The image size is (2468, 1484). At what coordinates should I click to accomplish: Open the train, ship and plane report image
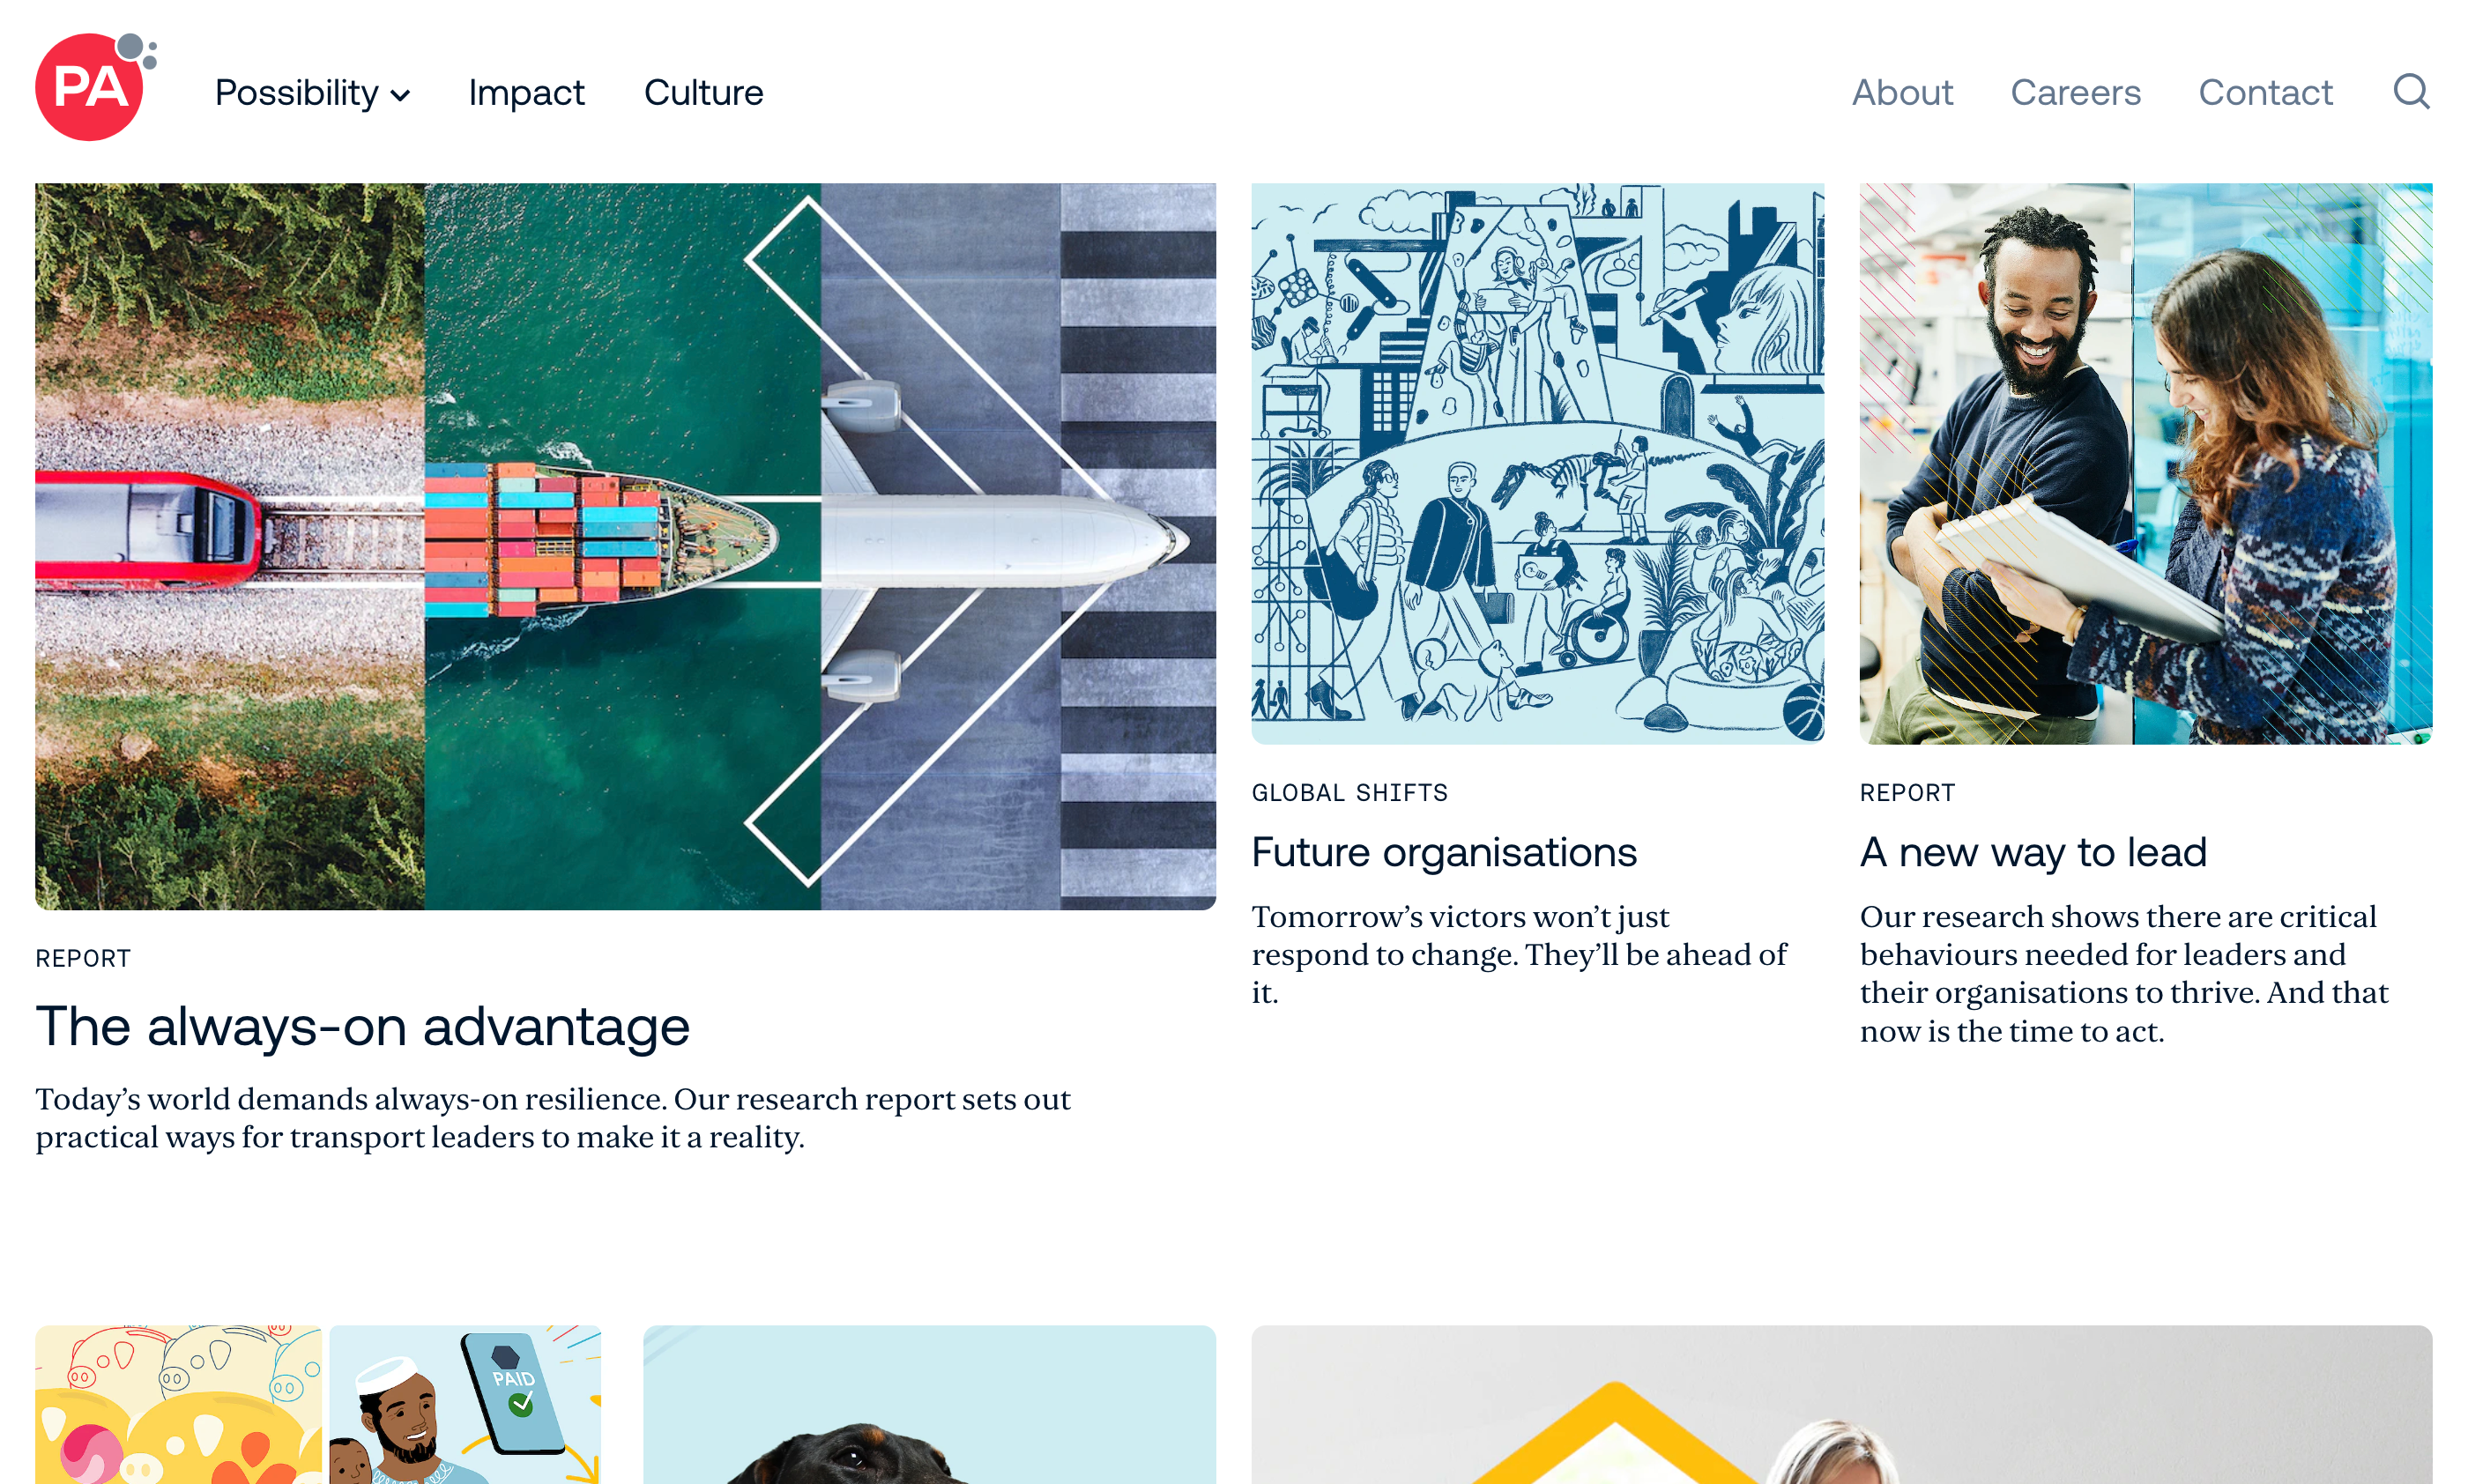625,546
